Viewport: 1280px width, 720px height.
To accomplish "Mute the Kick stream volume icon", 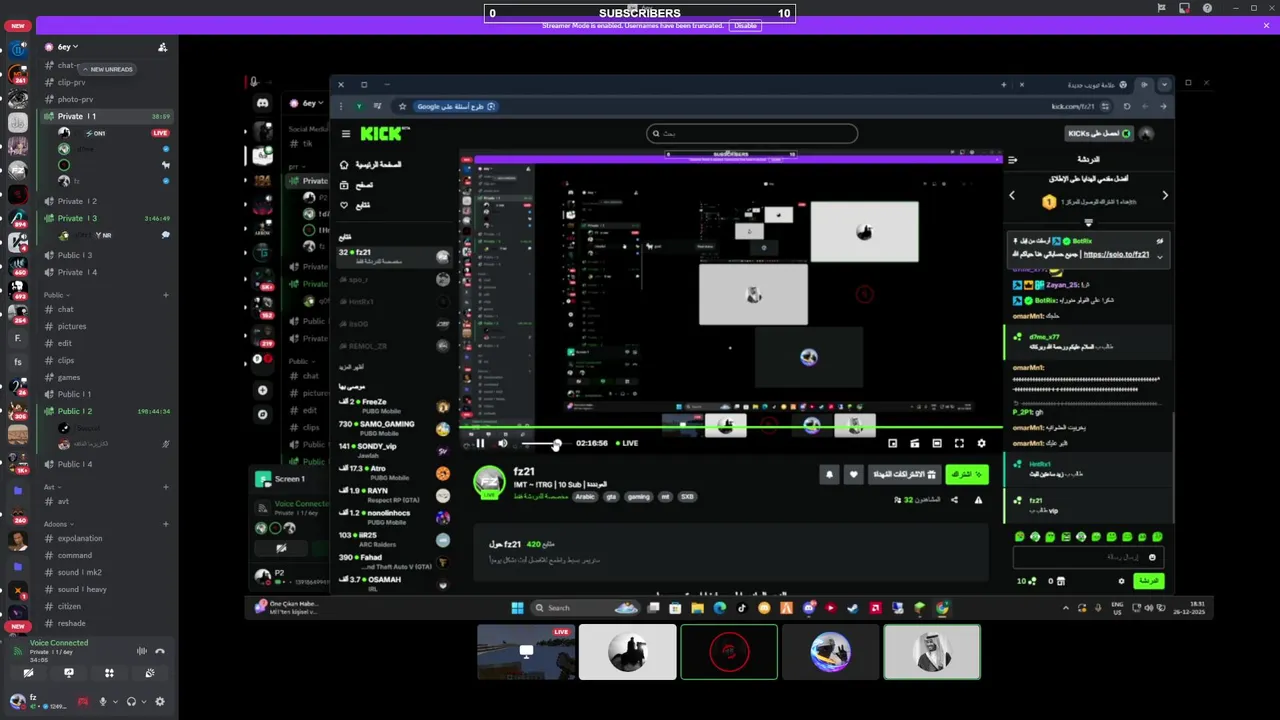I will 502,443.
